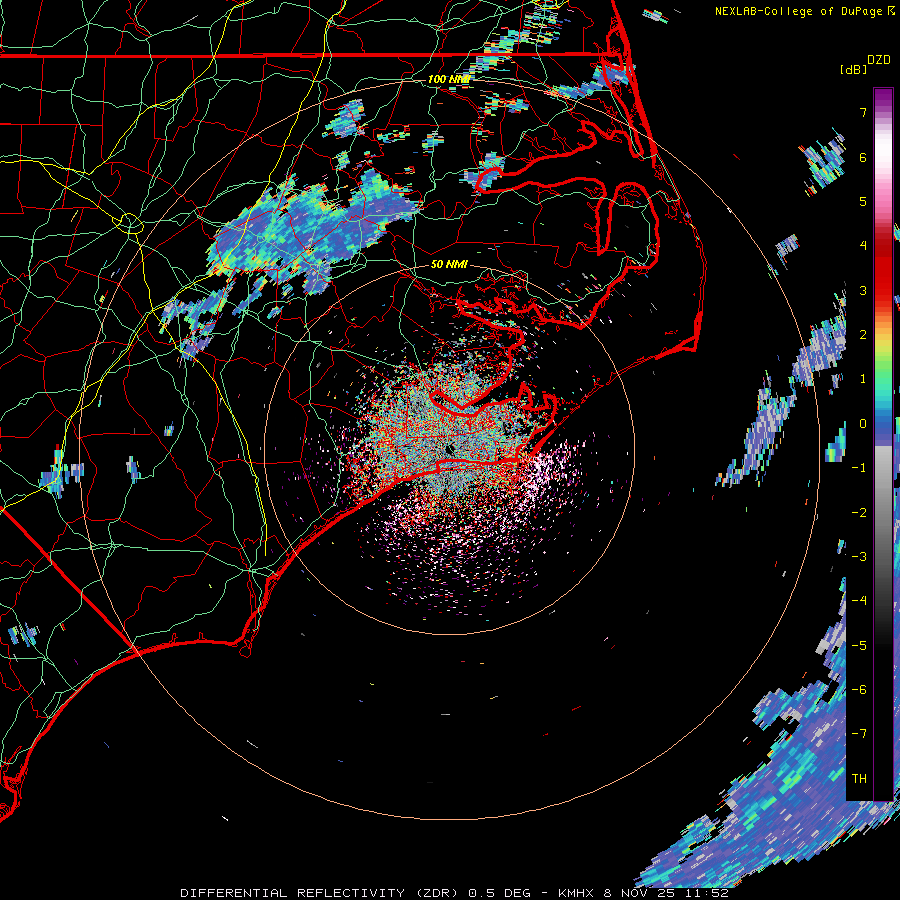Click the [dB] units label
The height and width of the screenshot is (900, 900).
click(853, 69)
